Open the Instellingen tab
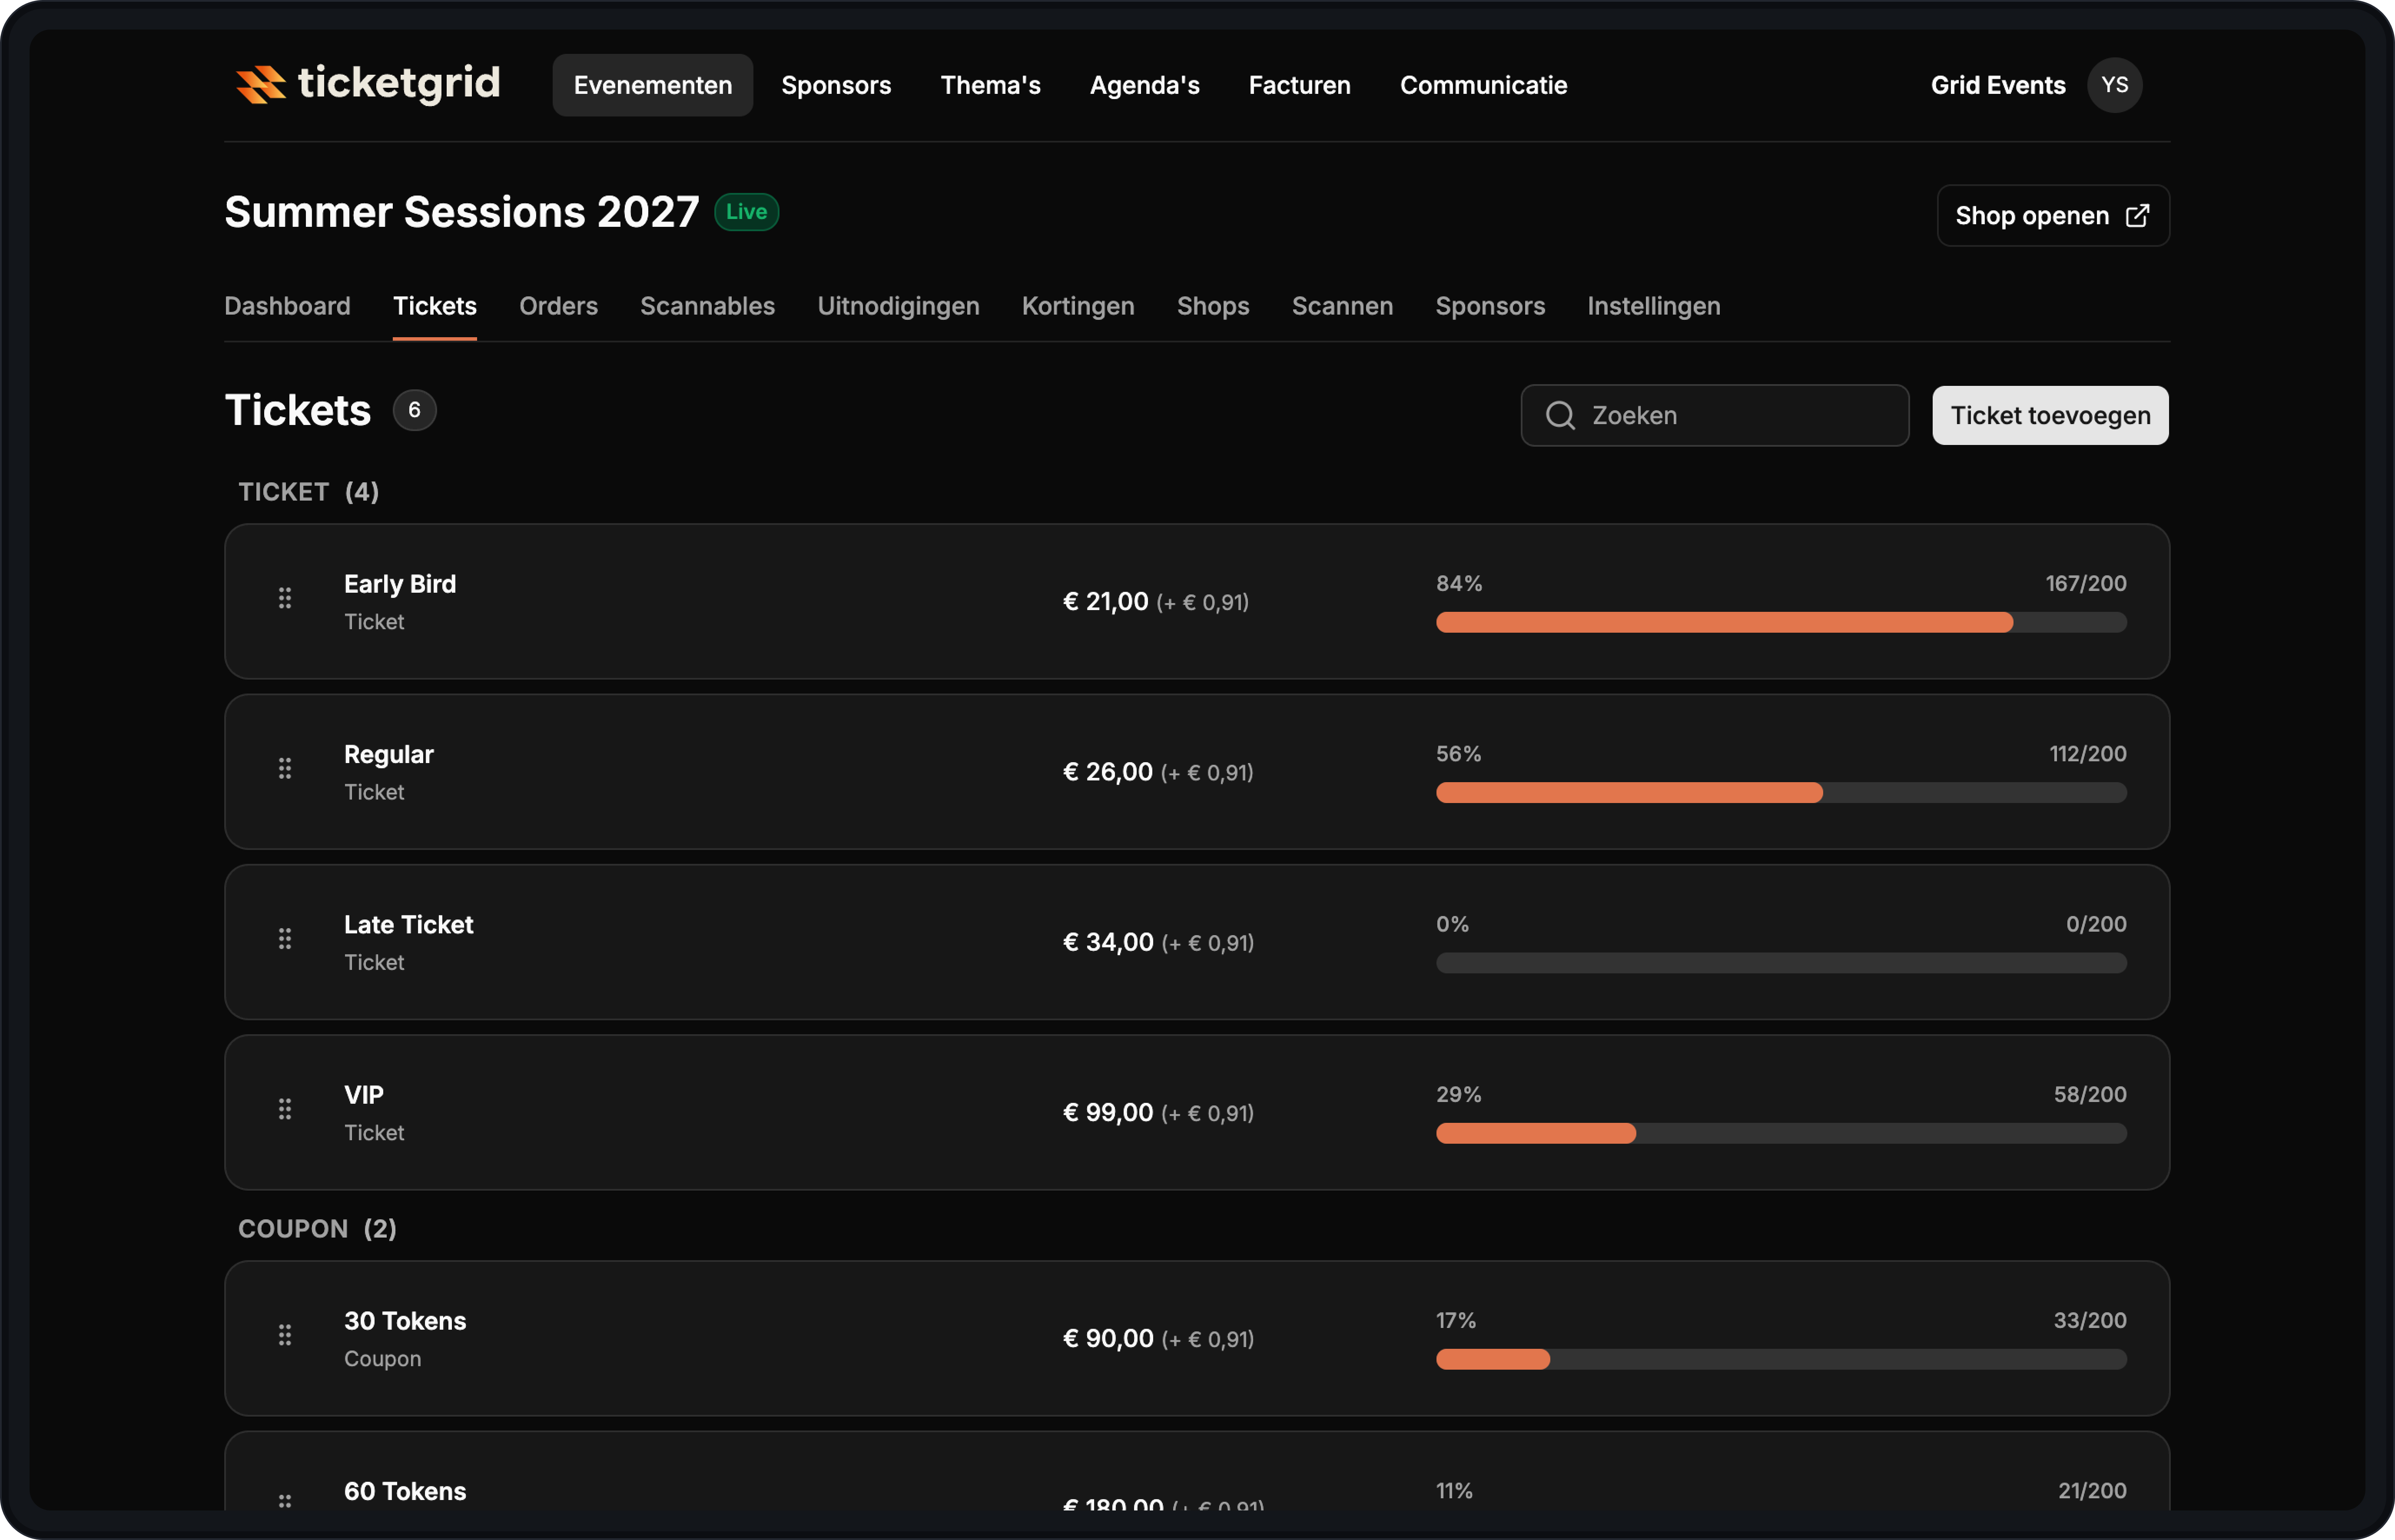2395x1540 pixels. click(x=1654, y=306)
